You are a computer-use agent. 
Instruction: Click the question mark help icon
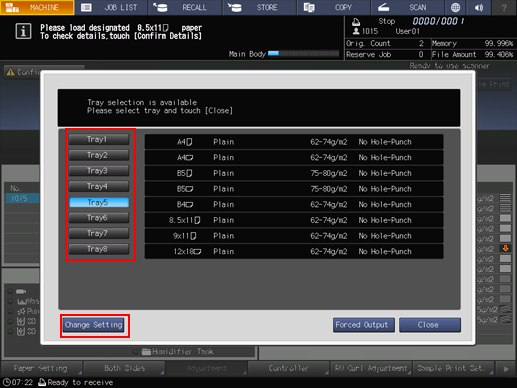coord(504,7)
